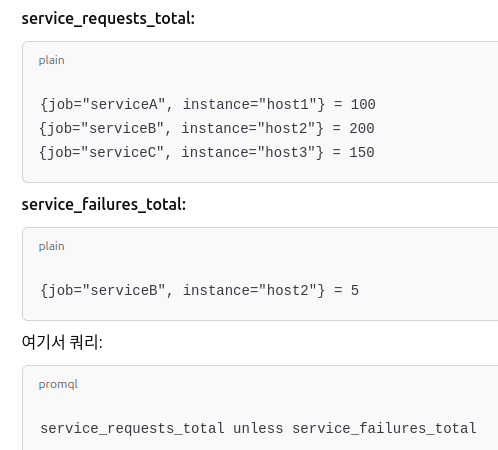Select the serviceA host1 = 100 line
498x450 pixels.
208,105
